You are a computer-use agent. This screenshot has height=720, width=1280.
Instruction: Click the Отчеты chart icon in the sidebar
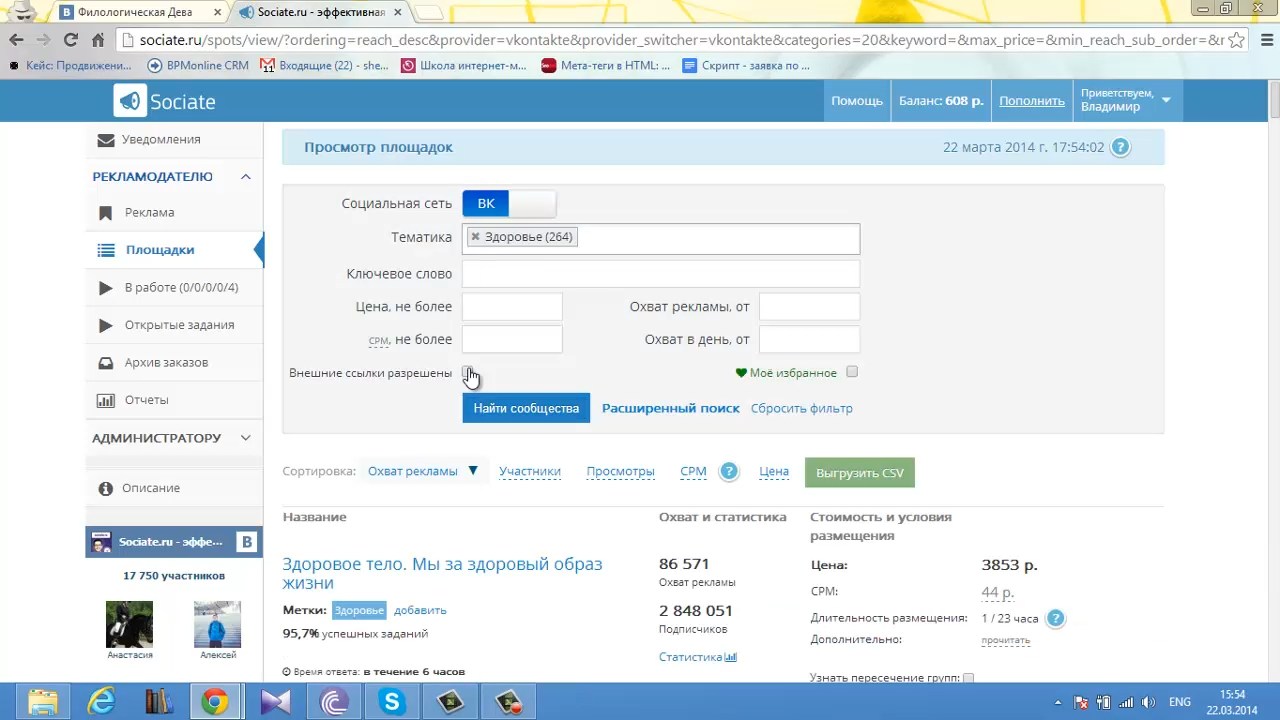pyautogui.click(x=105, y=400)
